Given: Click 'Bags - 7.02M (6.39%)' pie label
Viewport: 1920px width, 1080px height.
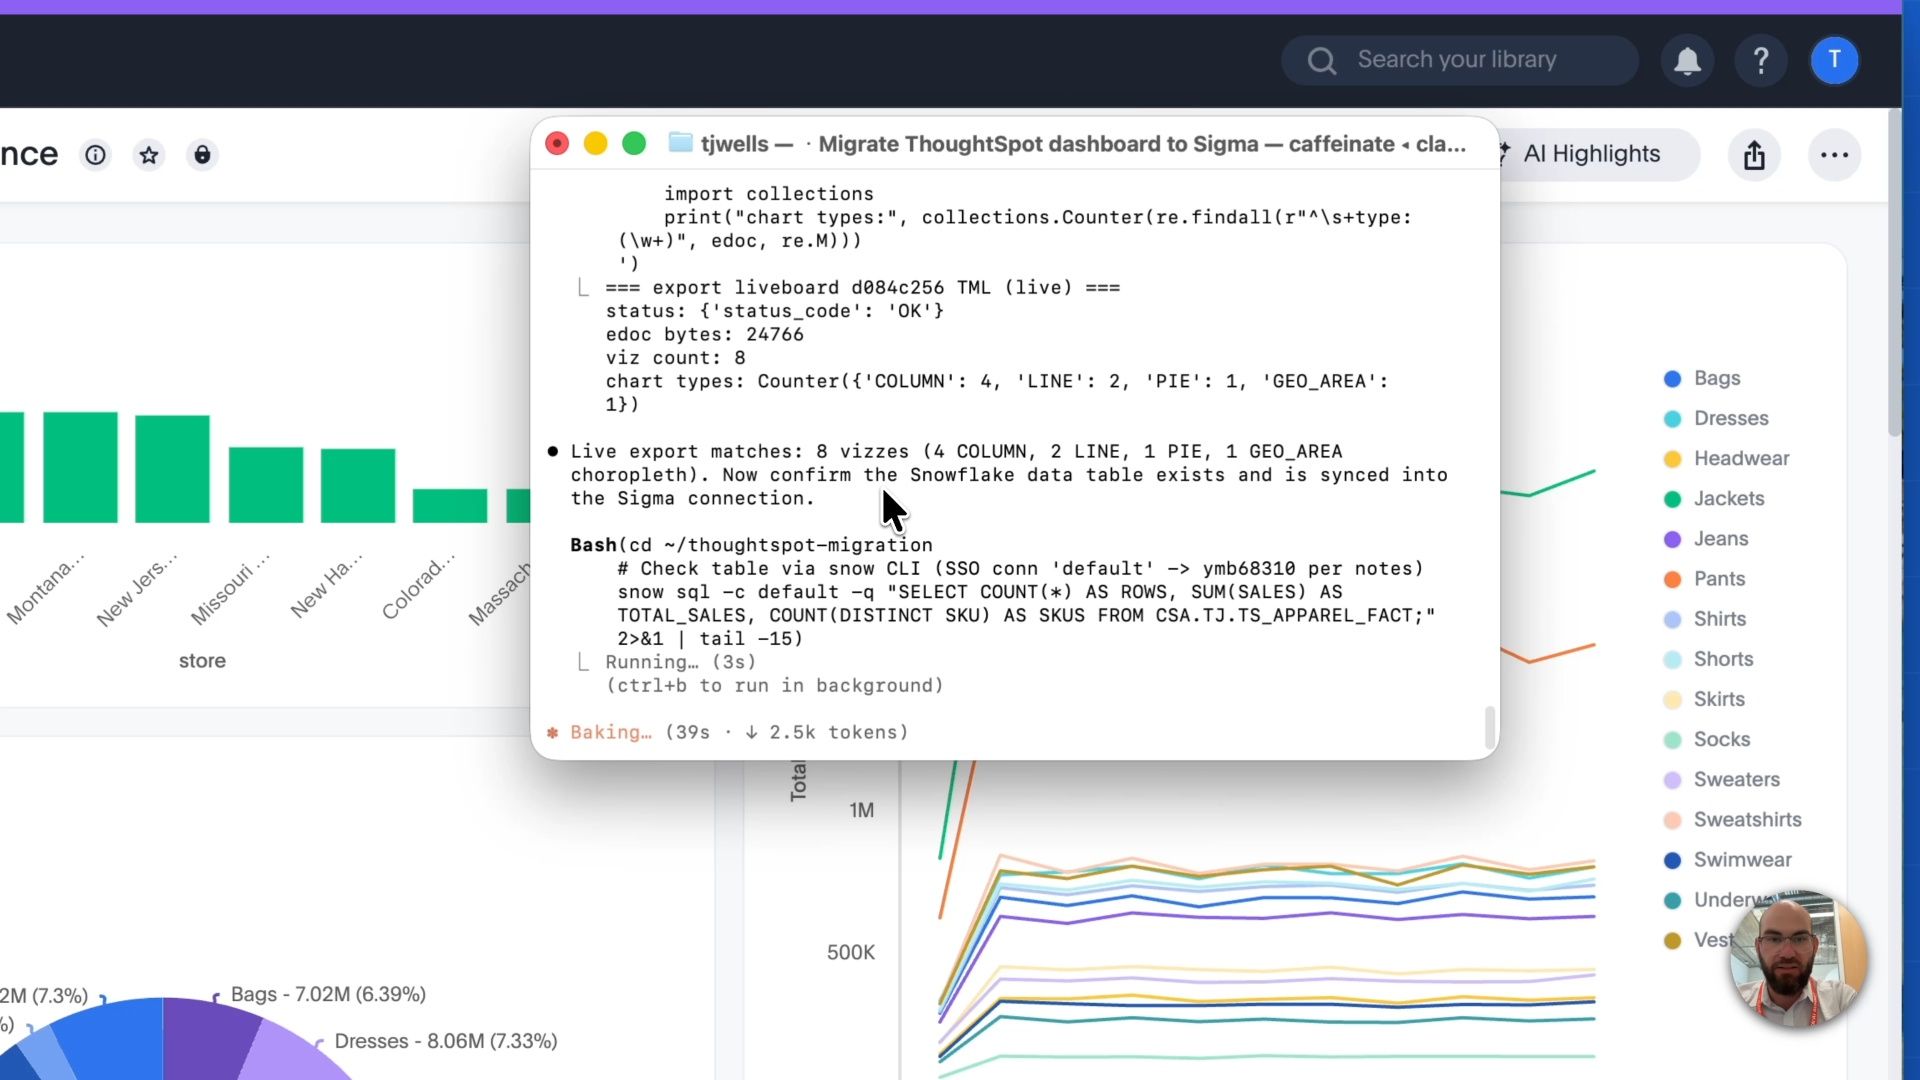Looking at the screenshot, I should pos(328,994).
